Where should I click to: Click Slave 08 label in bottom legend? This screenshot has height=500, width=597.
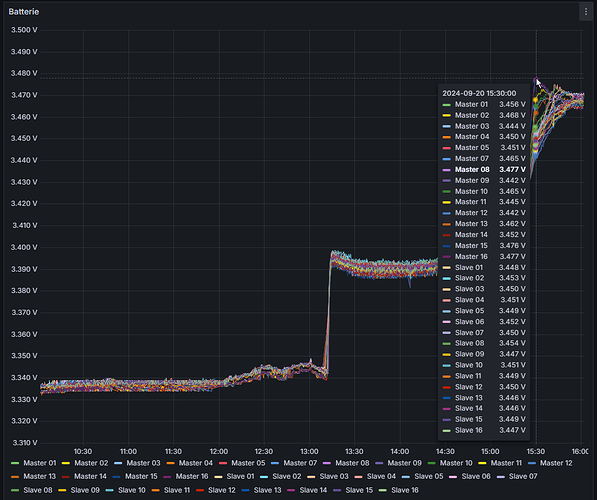click(38, 490)
